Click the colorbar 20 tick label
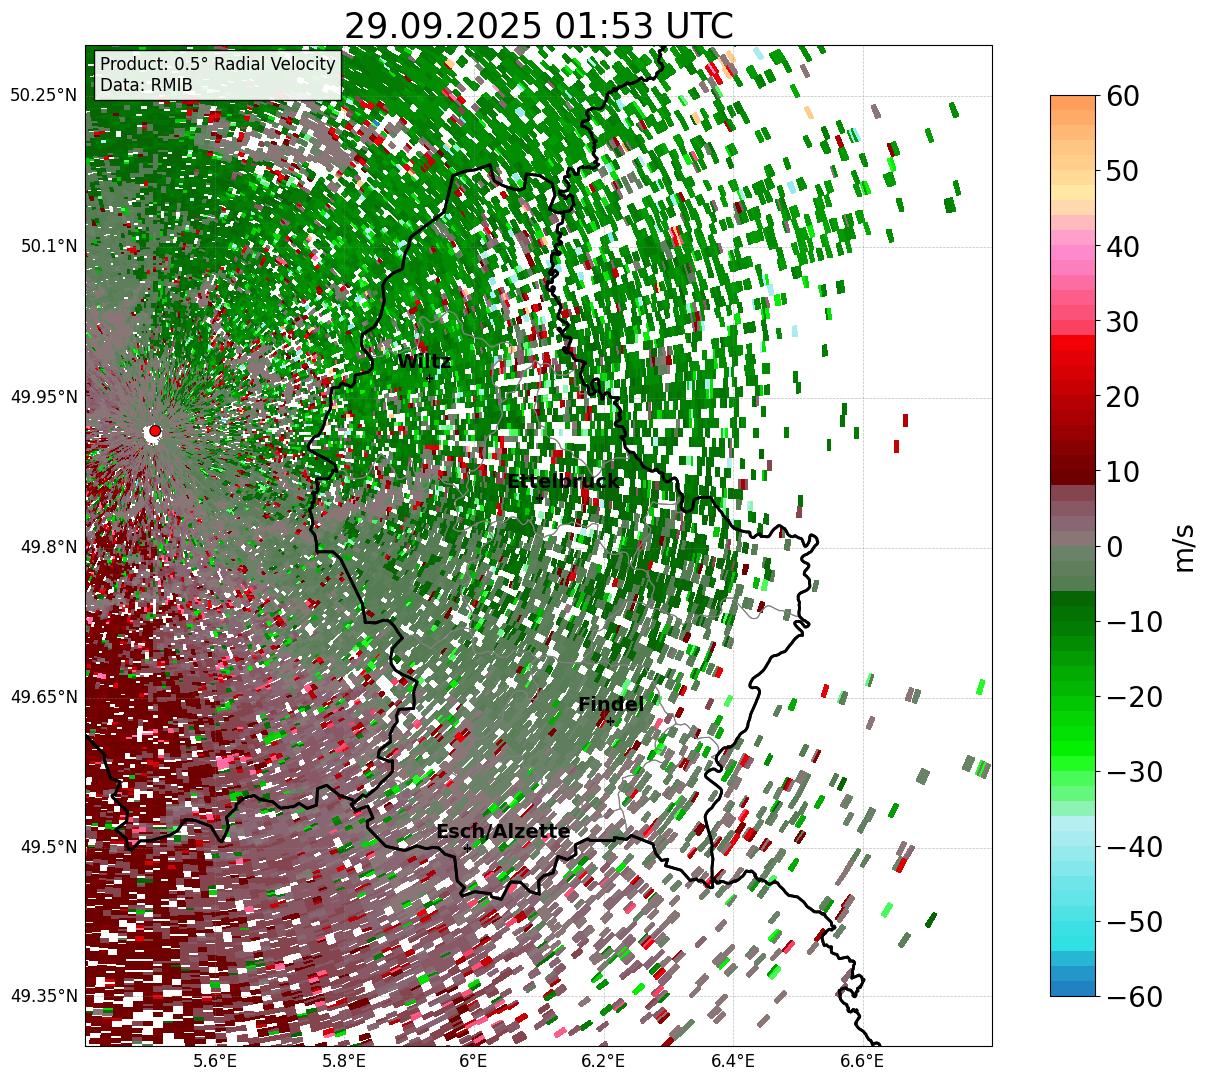Screen dimensions: 1207x1081 coord(1122,396)
